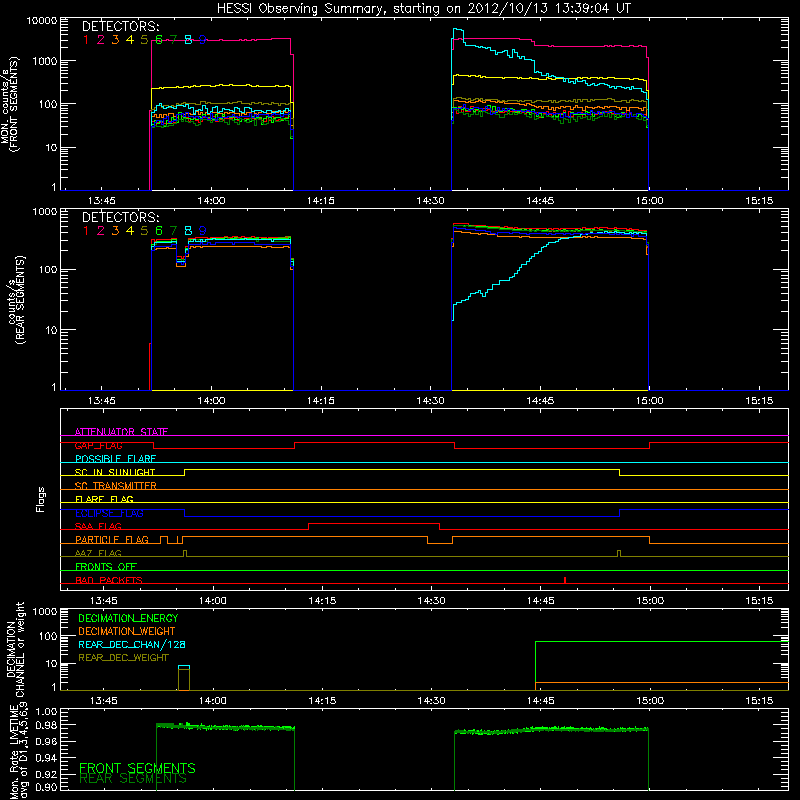Click detector 6 in rear segments legend

[159, 231]
